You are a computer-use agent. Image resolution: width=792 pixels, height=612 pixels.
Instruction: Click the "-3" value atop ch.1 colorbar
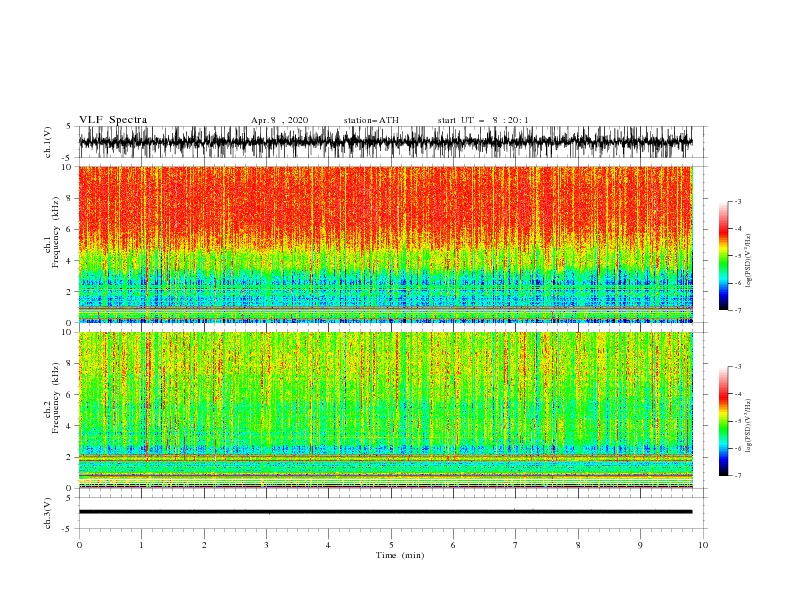tap(737, 201)
